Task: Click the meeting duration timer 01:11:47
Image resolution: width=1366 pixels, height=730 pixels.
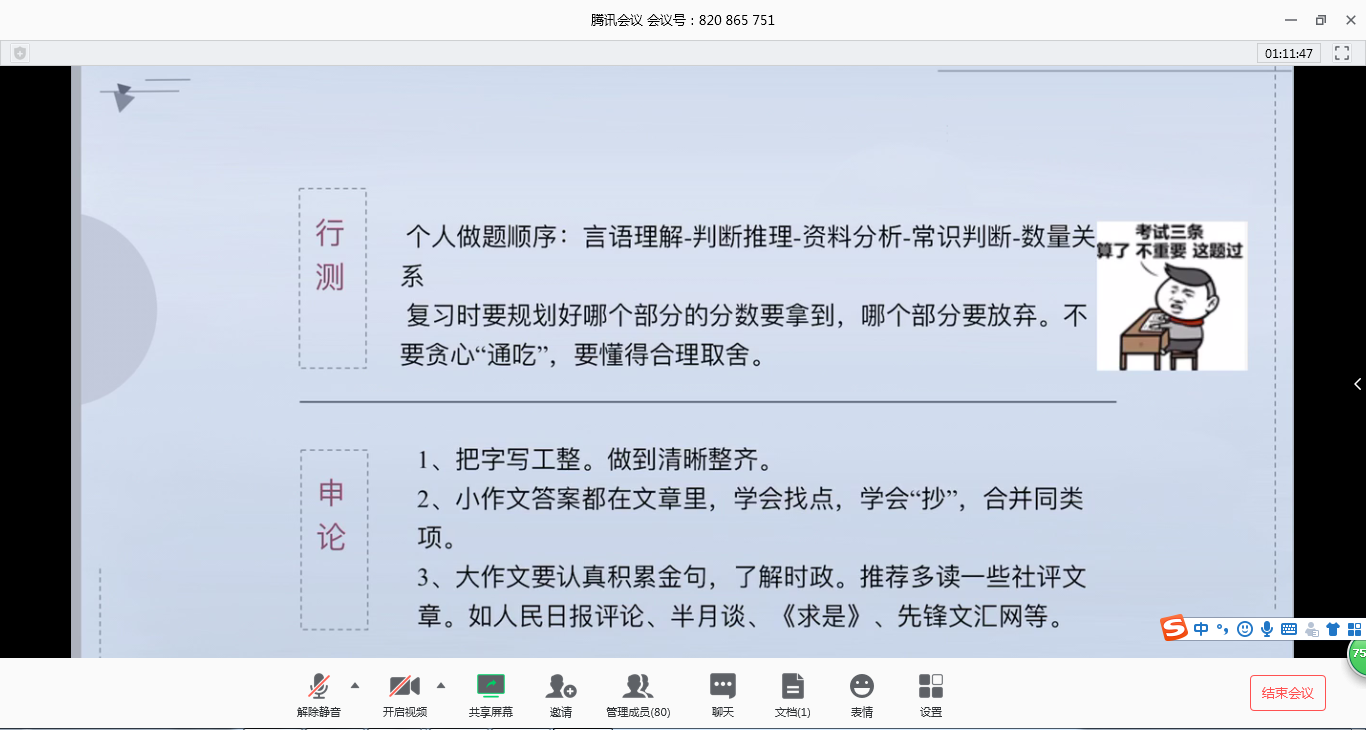Action: point(1289,53)
